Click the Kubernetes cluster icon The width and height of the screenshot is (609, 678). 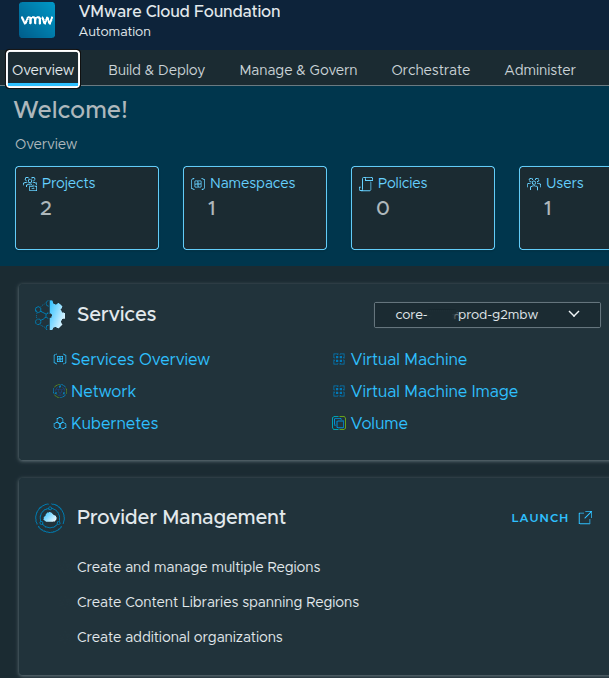60,423
